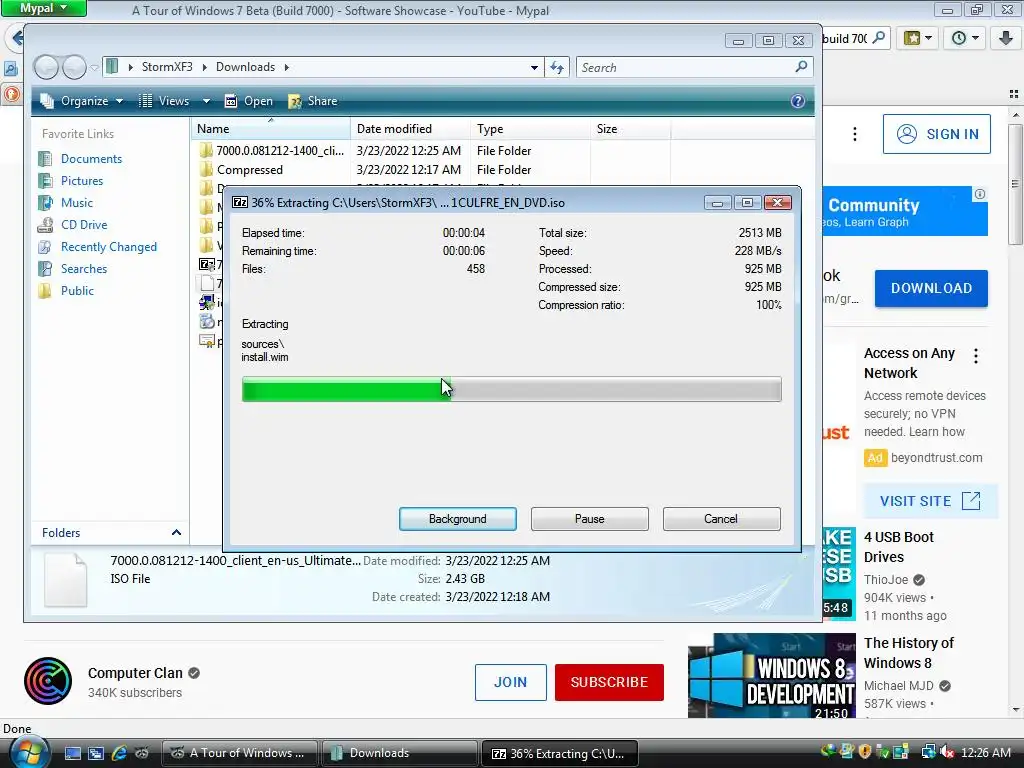Click the Music folder icon in sidebar

pyautogui.click(x=45, y=202)
